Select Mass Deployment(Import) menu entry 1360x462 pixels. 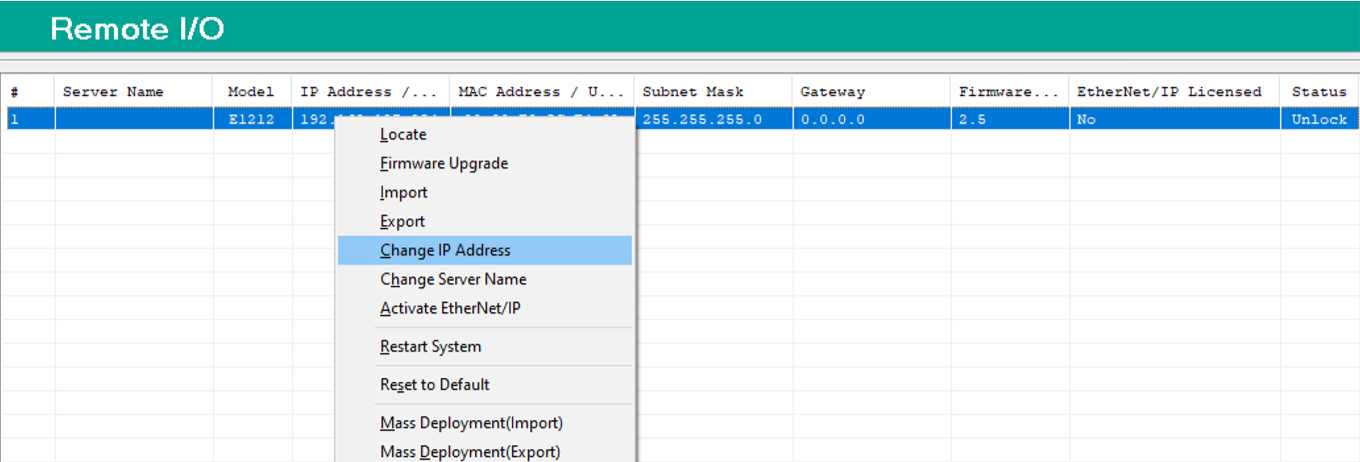click(x=471, y=423)
